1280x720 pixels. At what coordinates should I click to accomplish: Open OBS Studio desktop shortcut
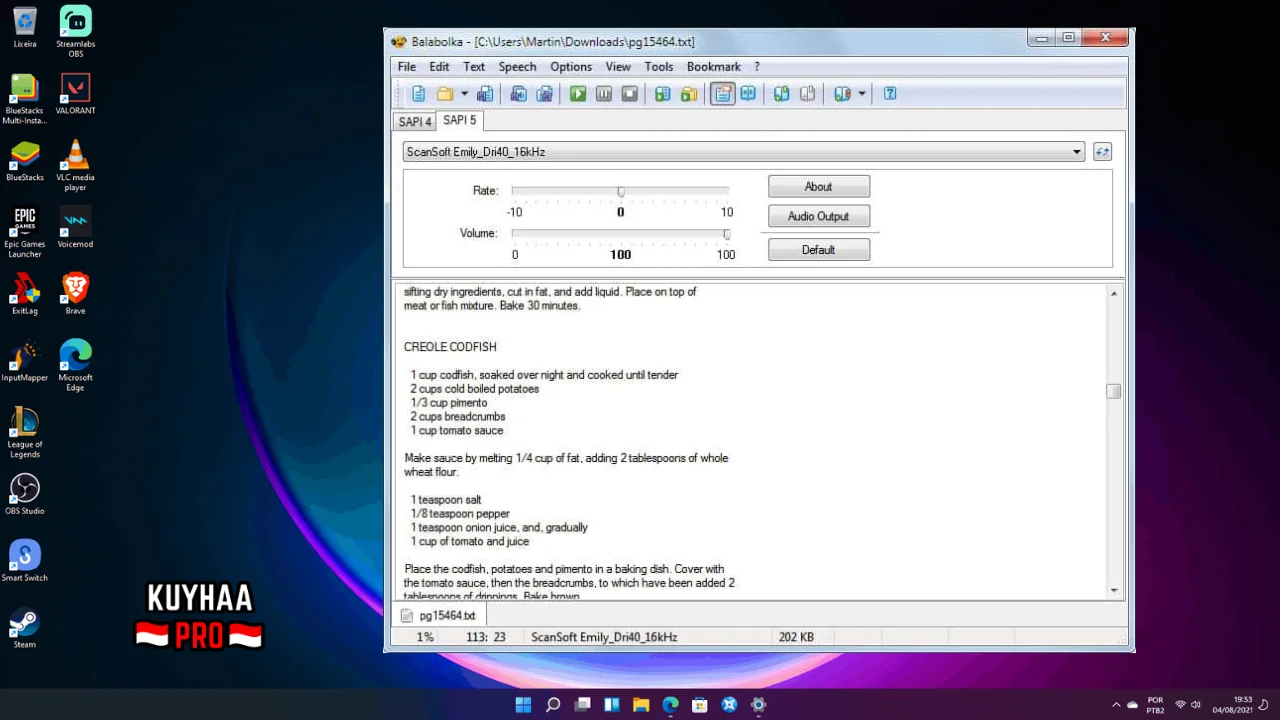[x=25, y=494]
